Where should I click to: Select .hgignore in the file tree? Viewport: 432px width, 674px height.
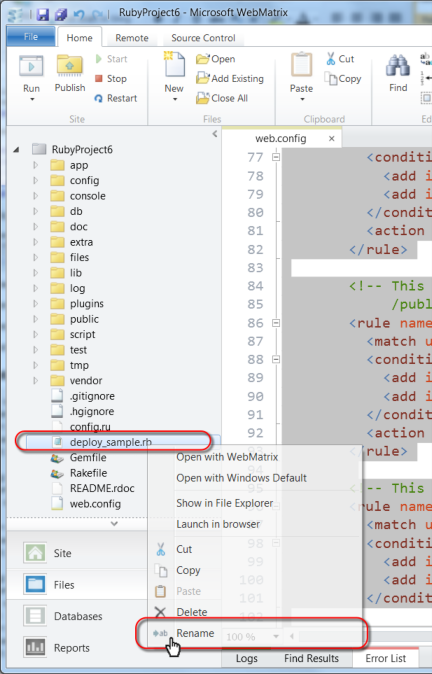[x=92, y=411]
